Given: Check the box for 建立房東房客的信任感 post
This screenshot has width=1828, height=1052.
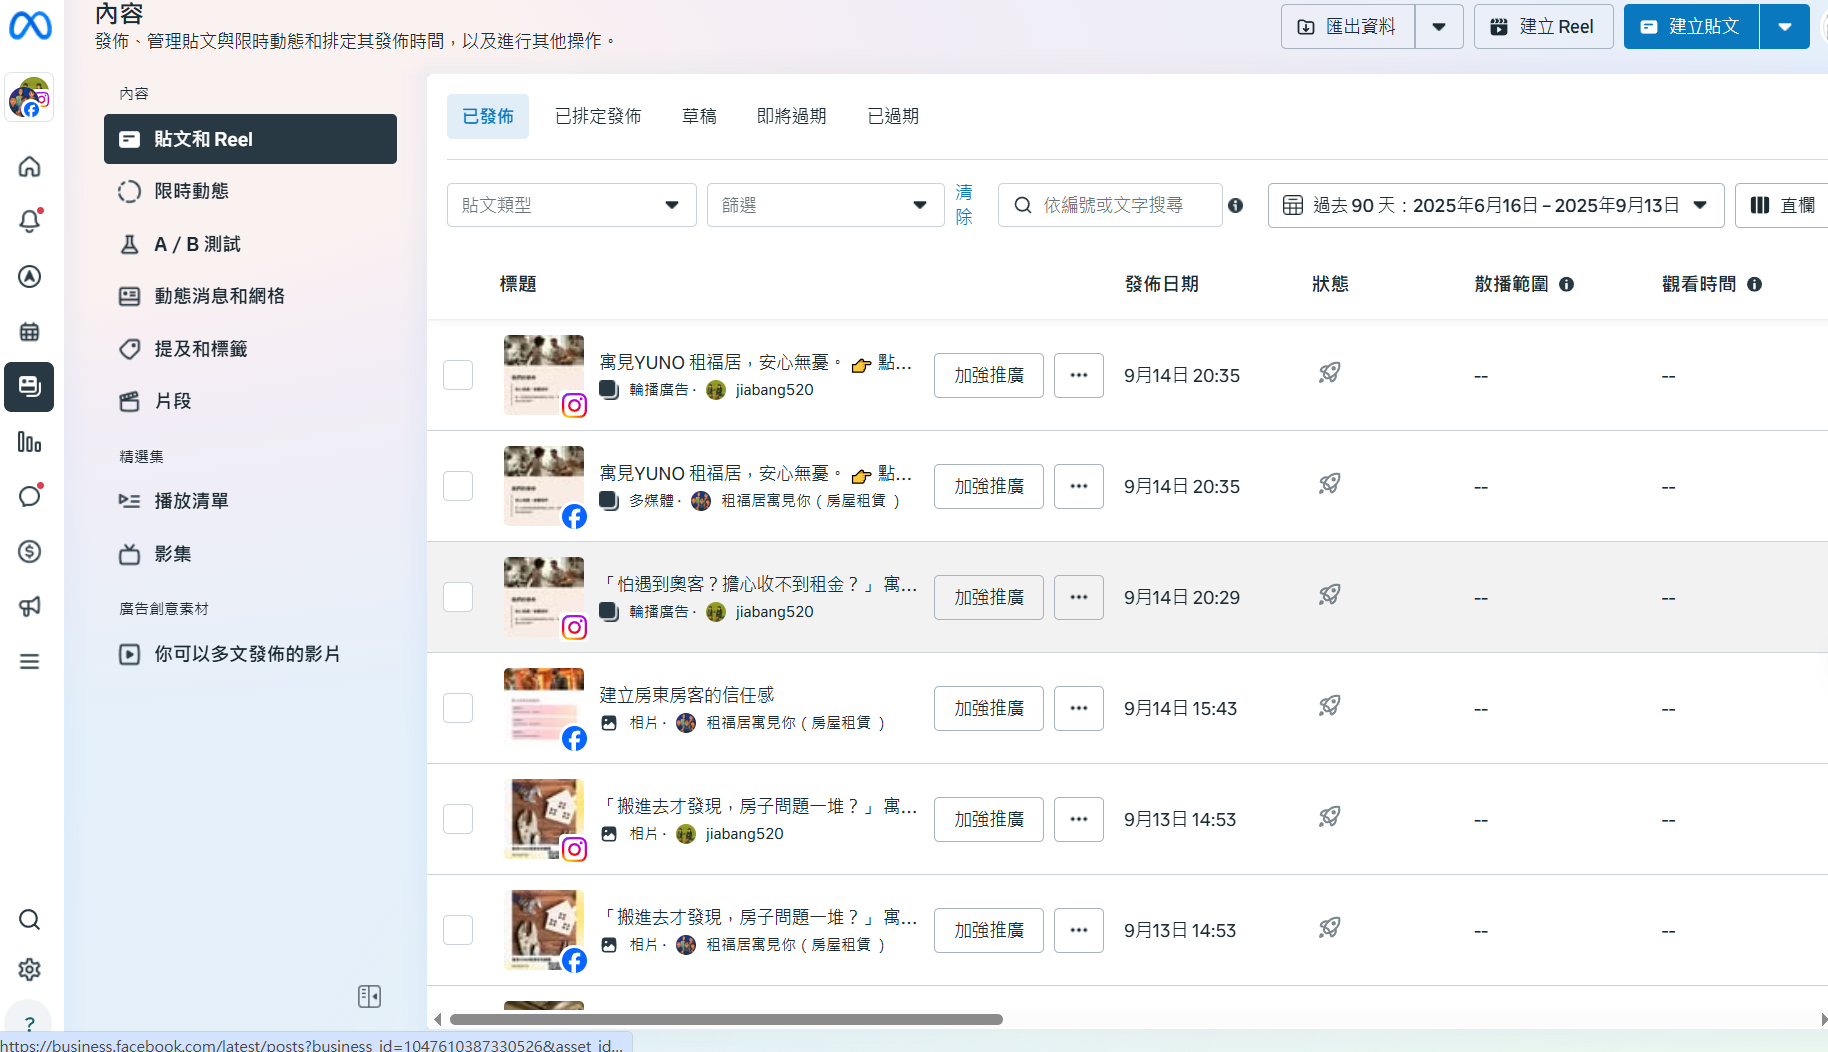Looking at the screenshot, I should 458,708.
